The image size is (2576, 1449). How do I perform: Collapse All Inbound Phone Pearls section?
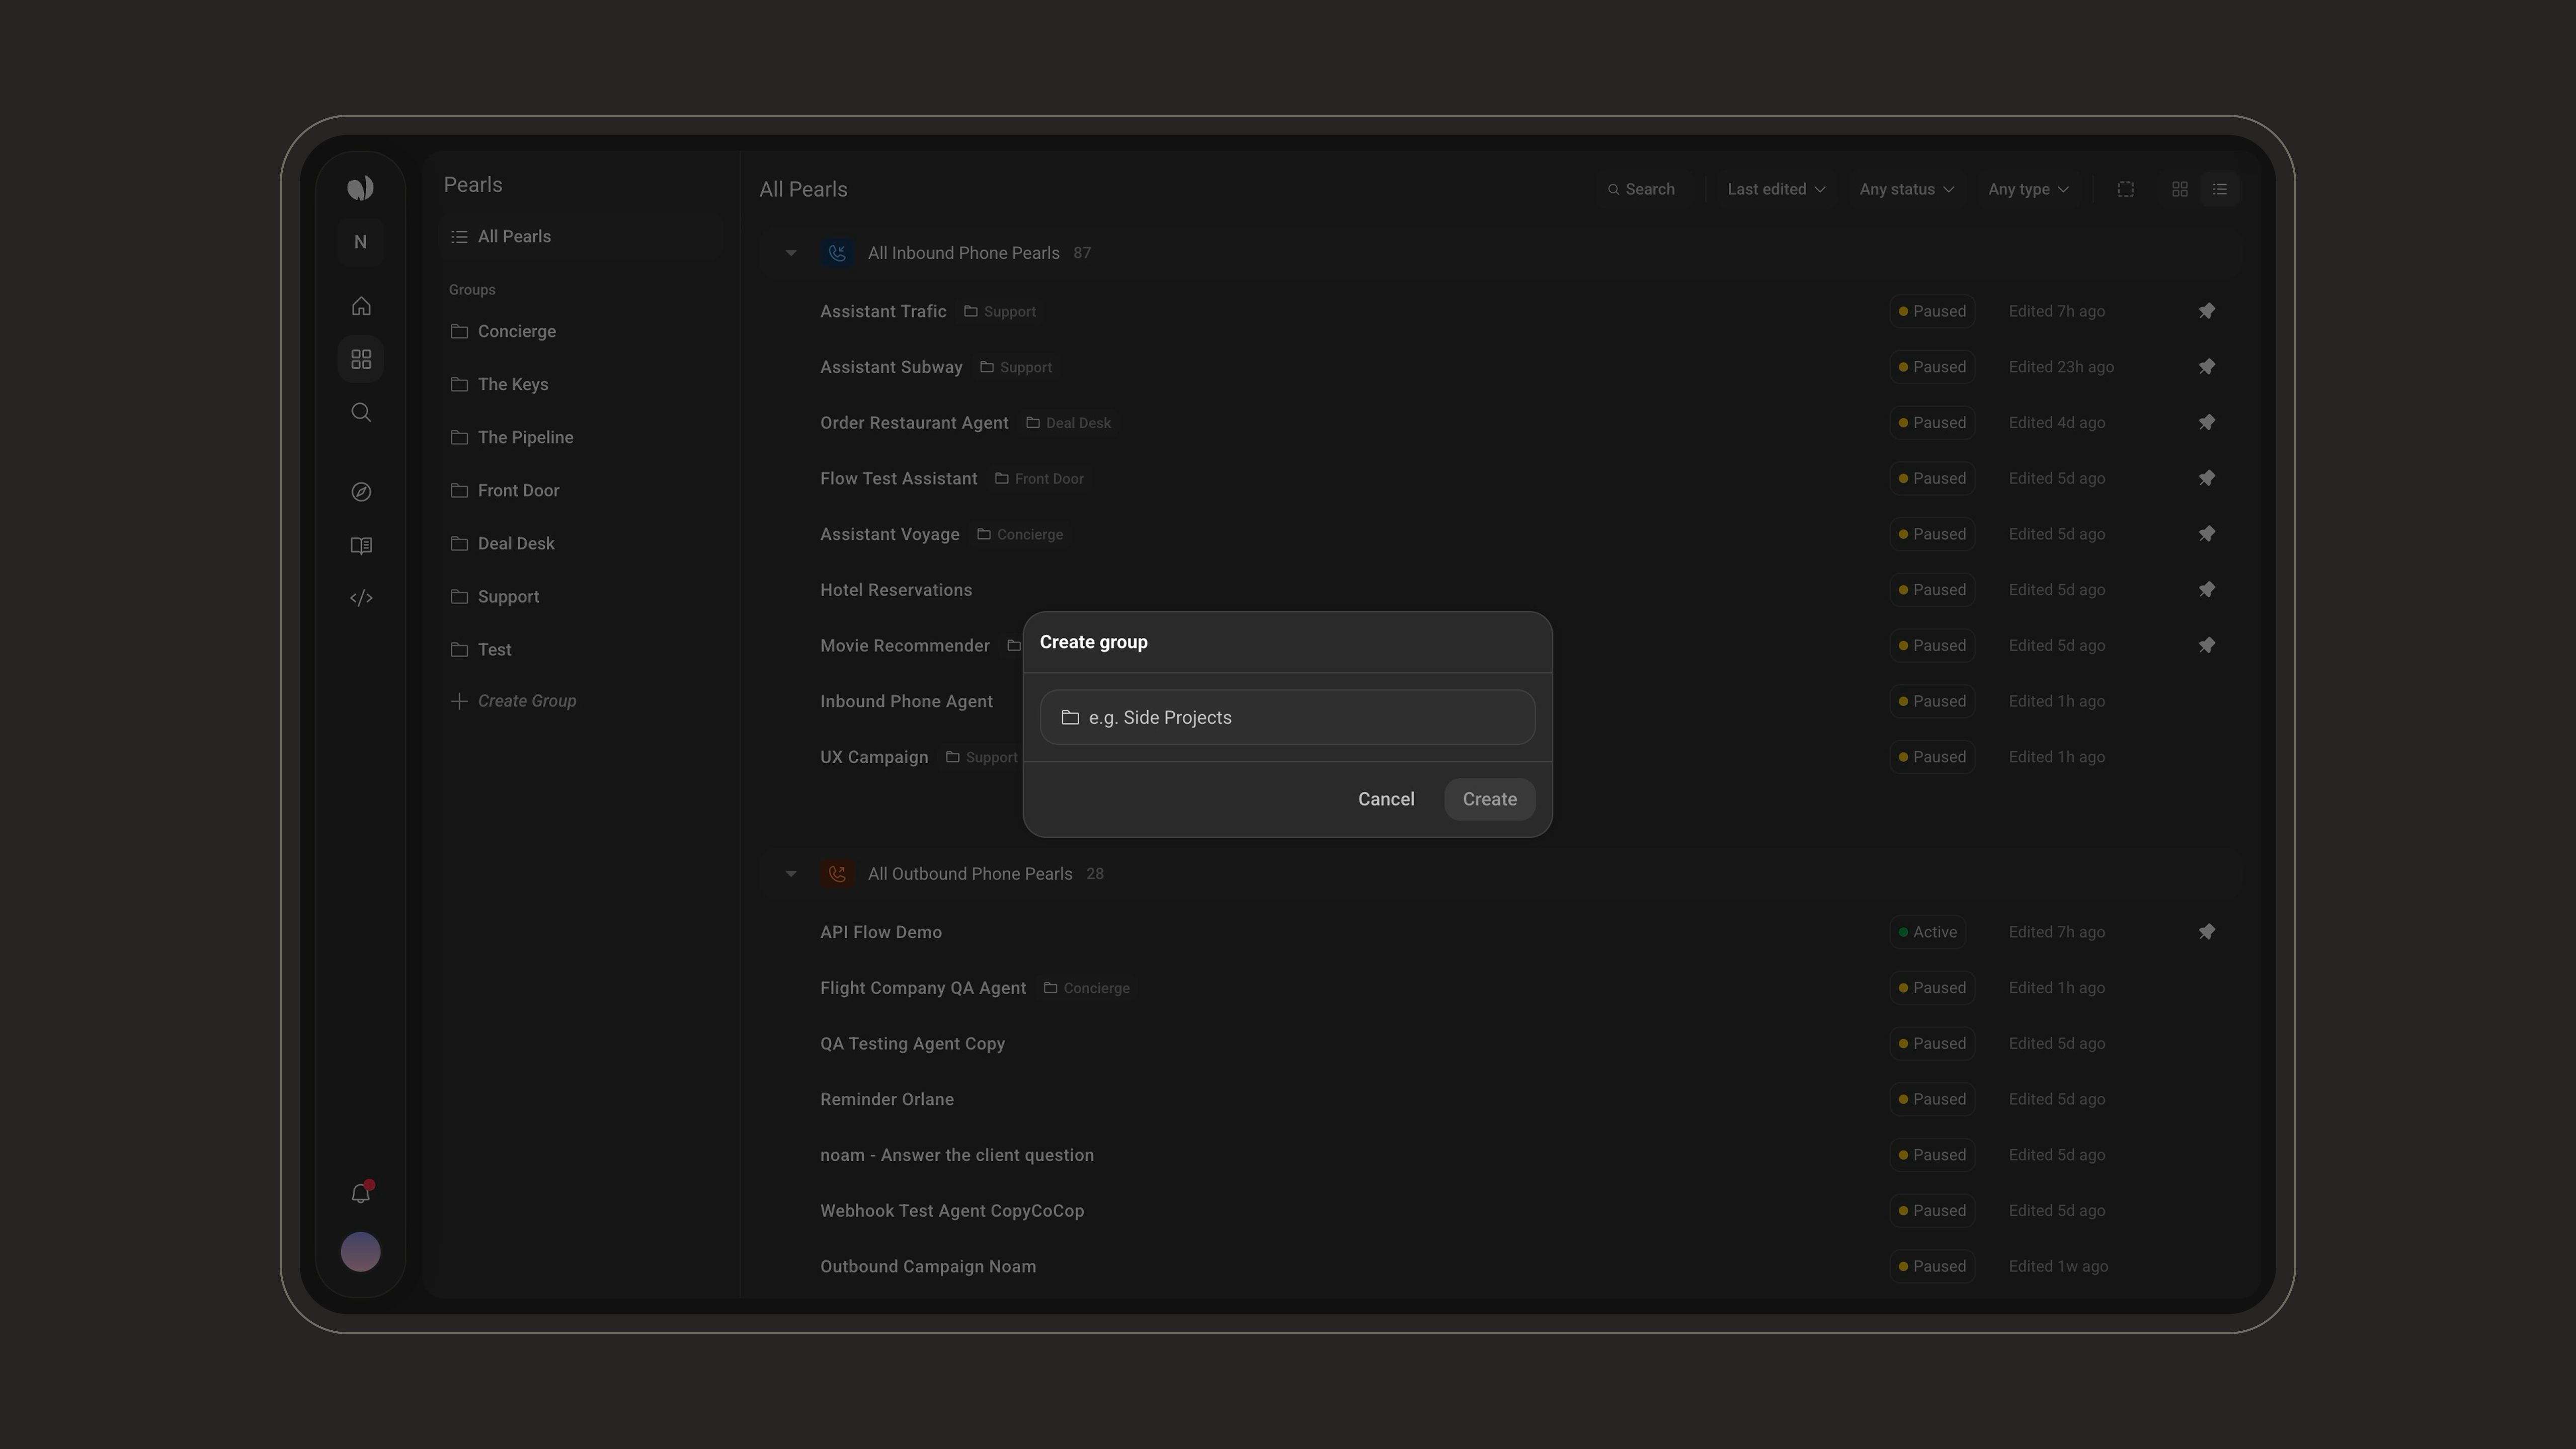tap(791, 253)
